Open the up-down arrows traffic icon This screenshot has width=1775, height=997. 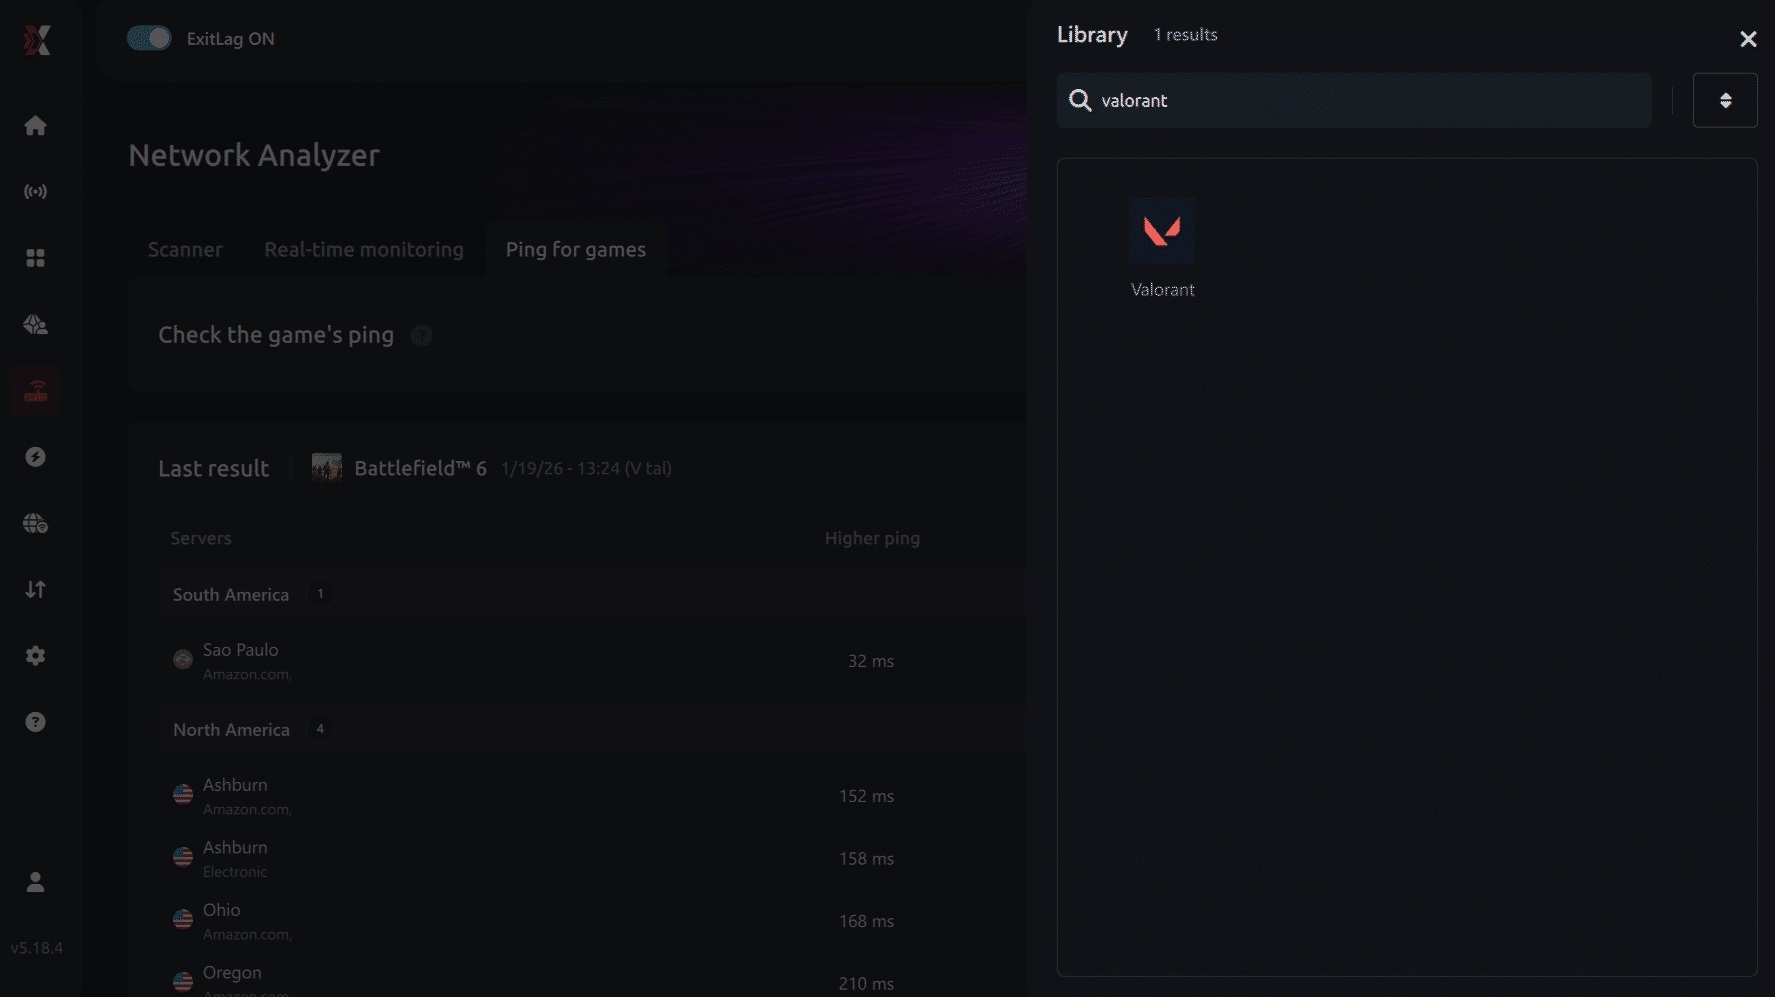pyautogui.click(x=36, y=589)
